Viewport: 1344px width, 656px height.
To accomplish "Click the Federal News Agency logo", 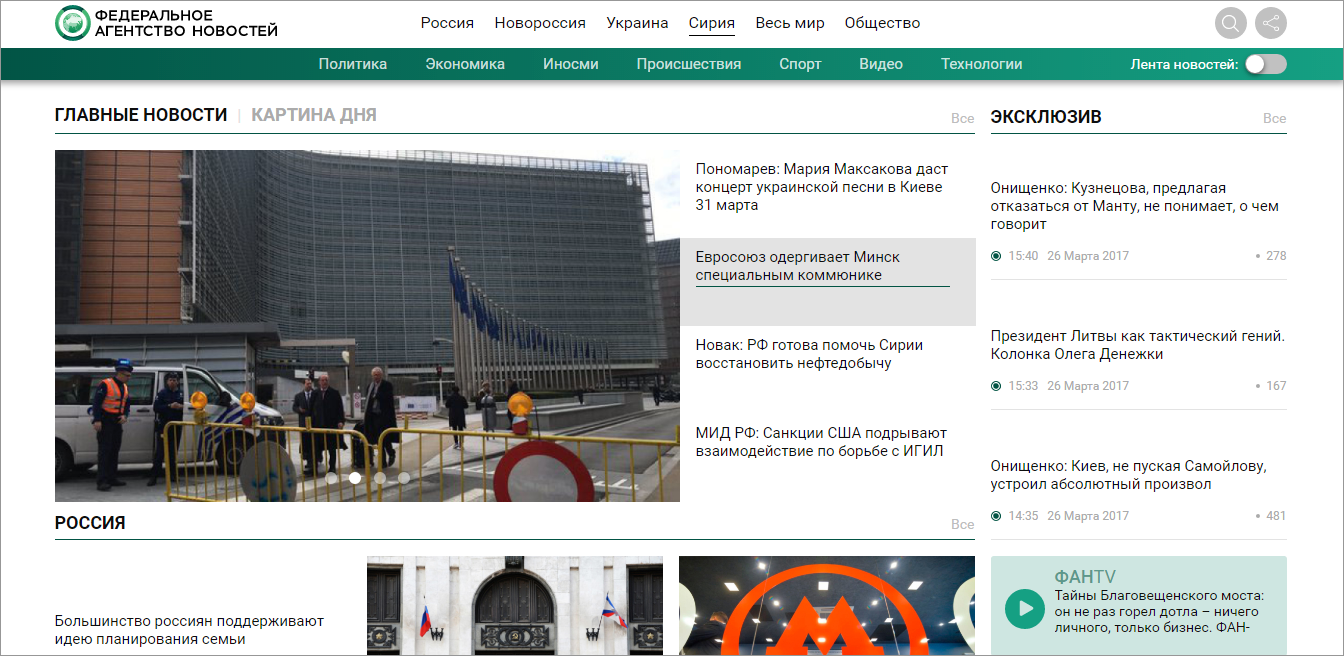I will [x=166, y=23].
